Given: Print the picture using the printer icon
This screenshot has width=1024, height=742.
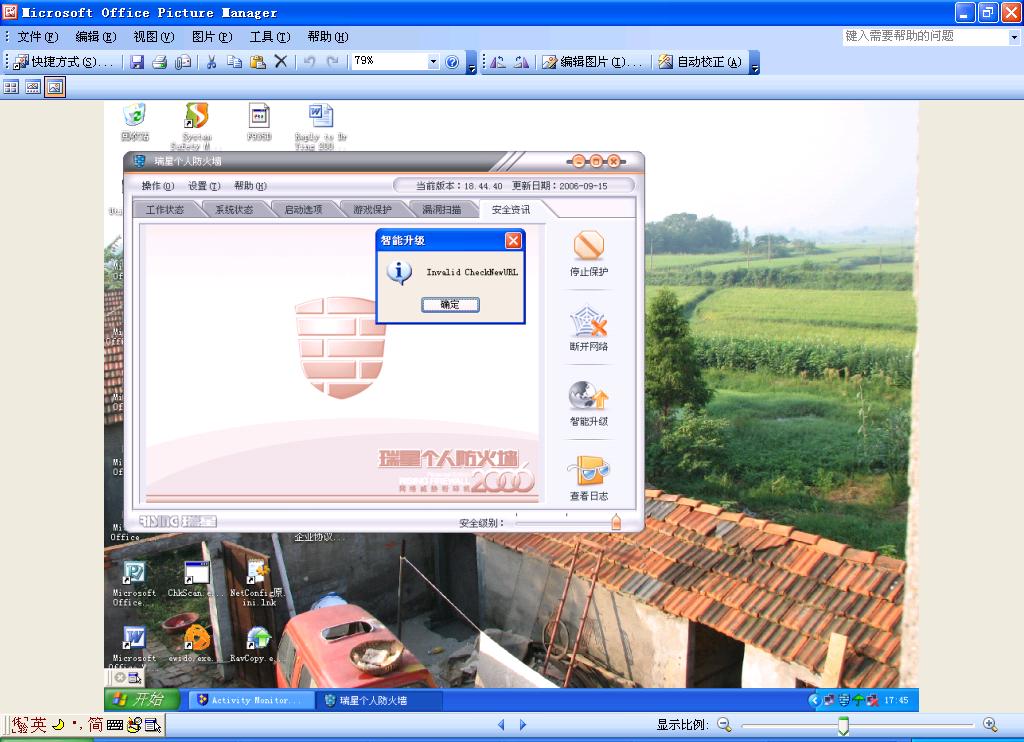Looking at the screenshot, I should [x=160, y=62].
